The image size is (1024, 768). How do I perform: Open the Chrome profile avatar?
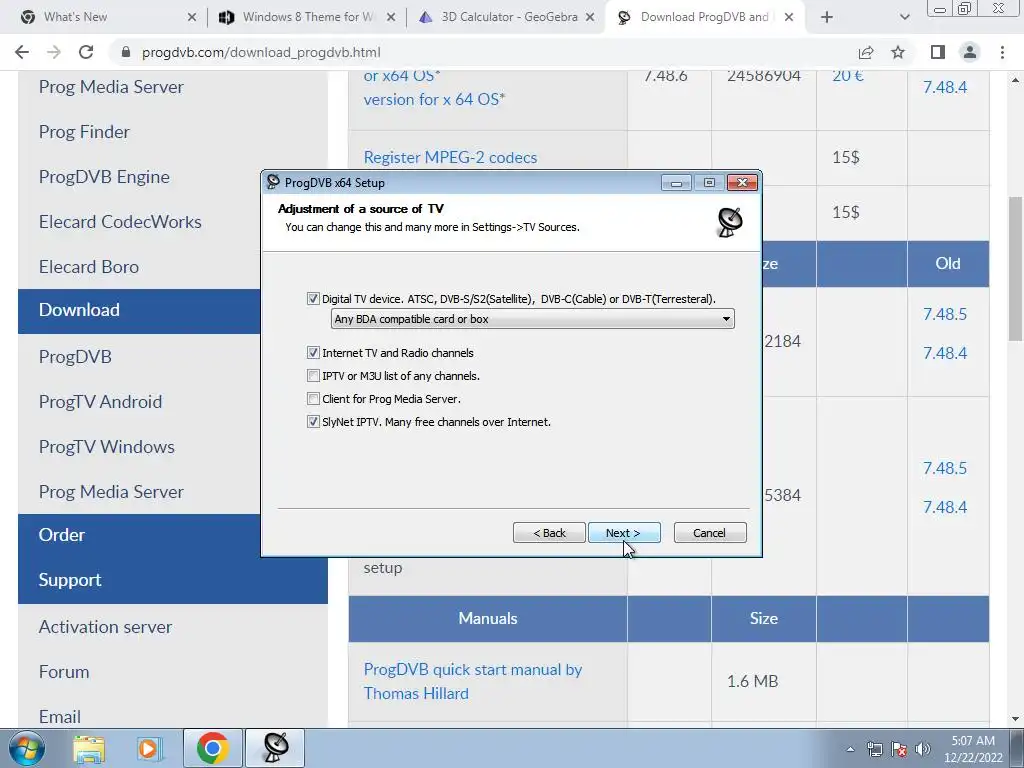coord(970,52)
